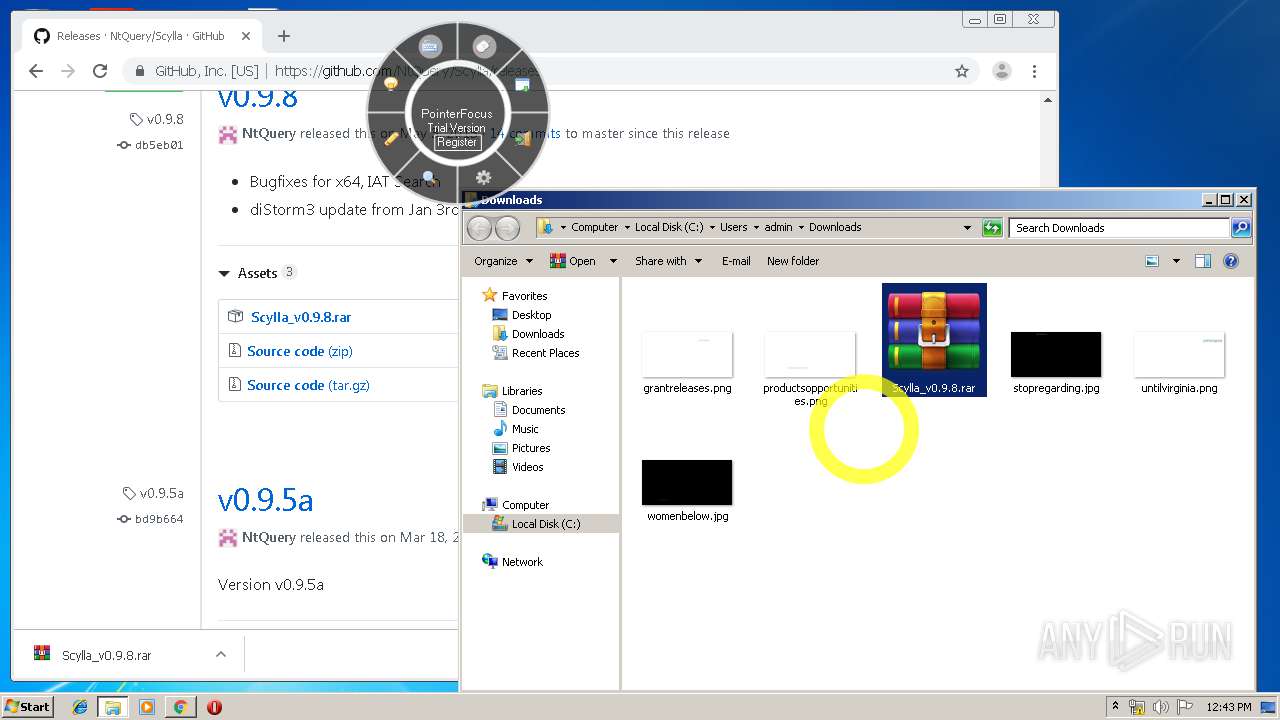This screenshot has height=720, width=1280.
Task: Click PointerFocus window screen icon
Action: point(522,85)
